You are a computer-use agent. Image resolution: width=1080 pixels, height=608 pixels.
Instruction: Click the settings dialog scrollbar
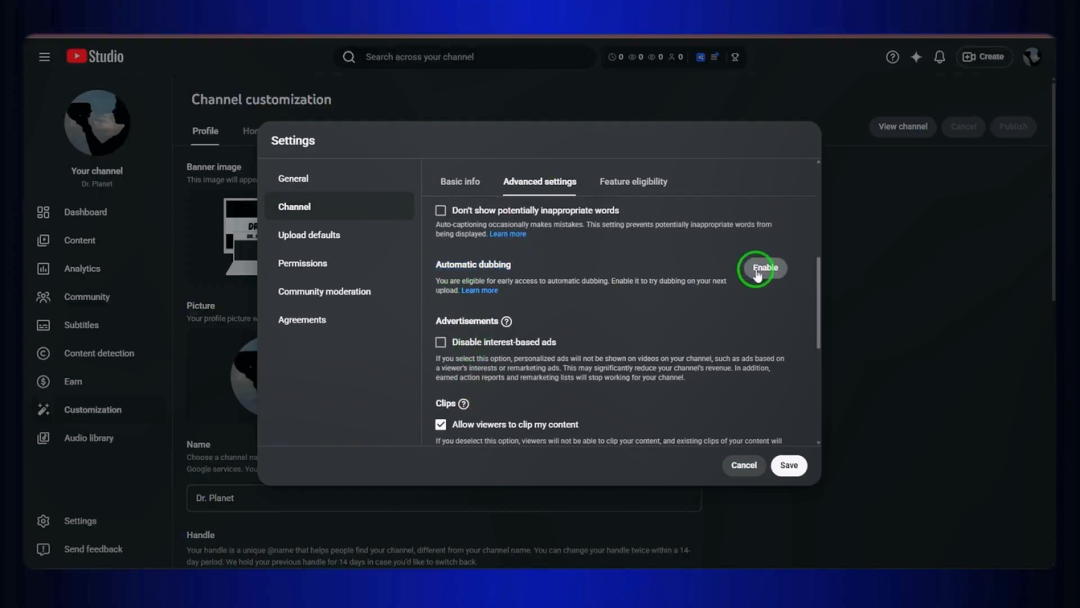pyautogui.click(x=818, y=303)
